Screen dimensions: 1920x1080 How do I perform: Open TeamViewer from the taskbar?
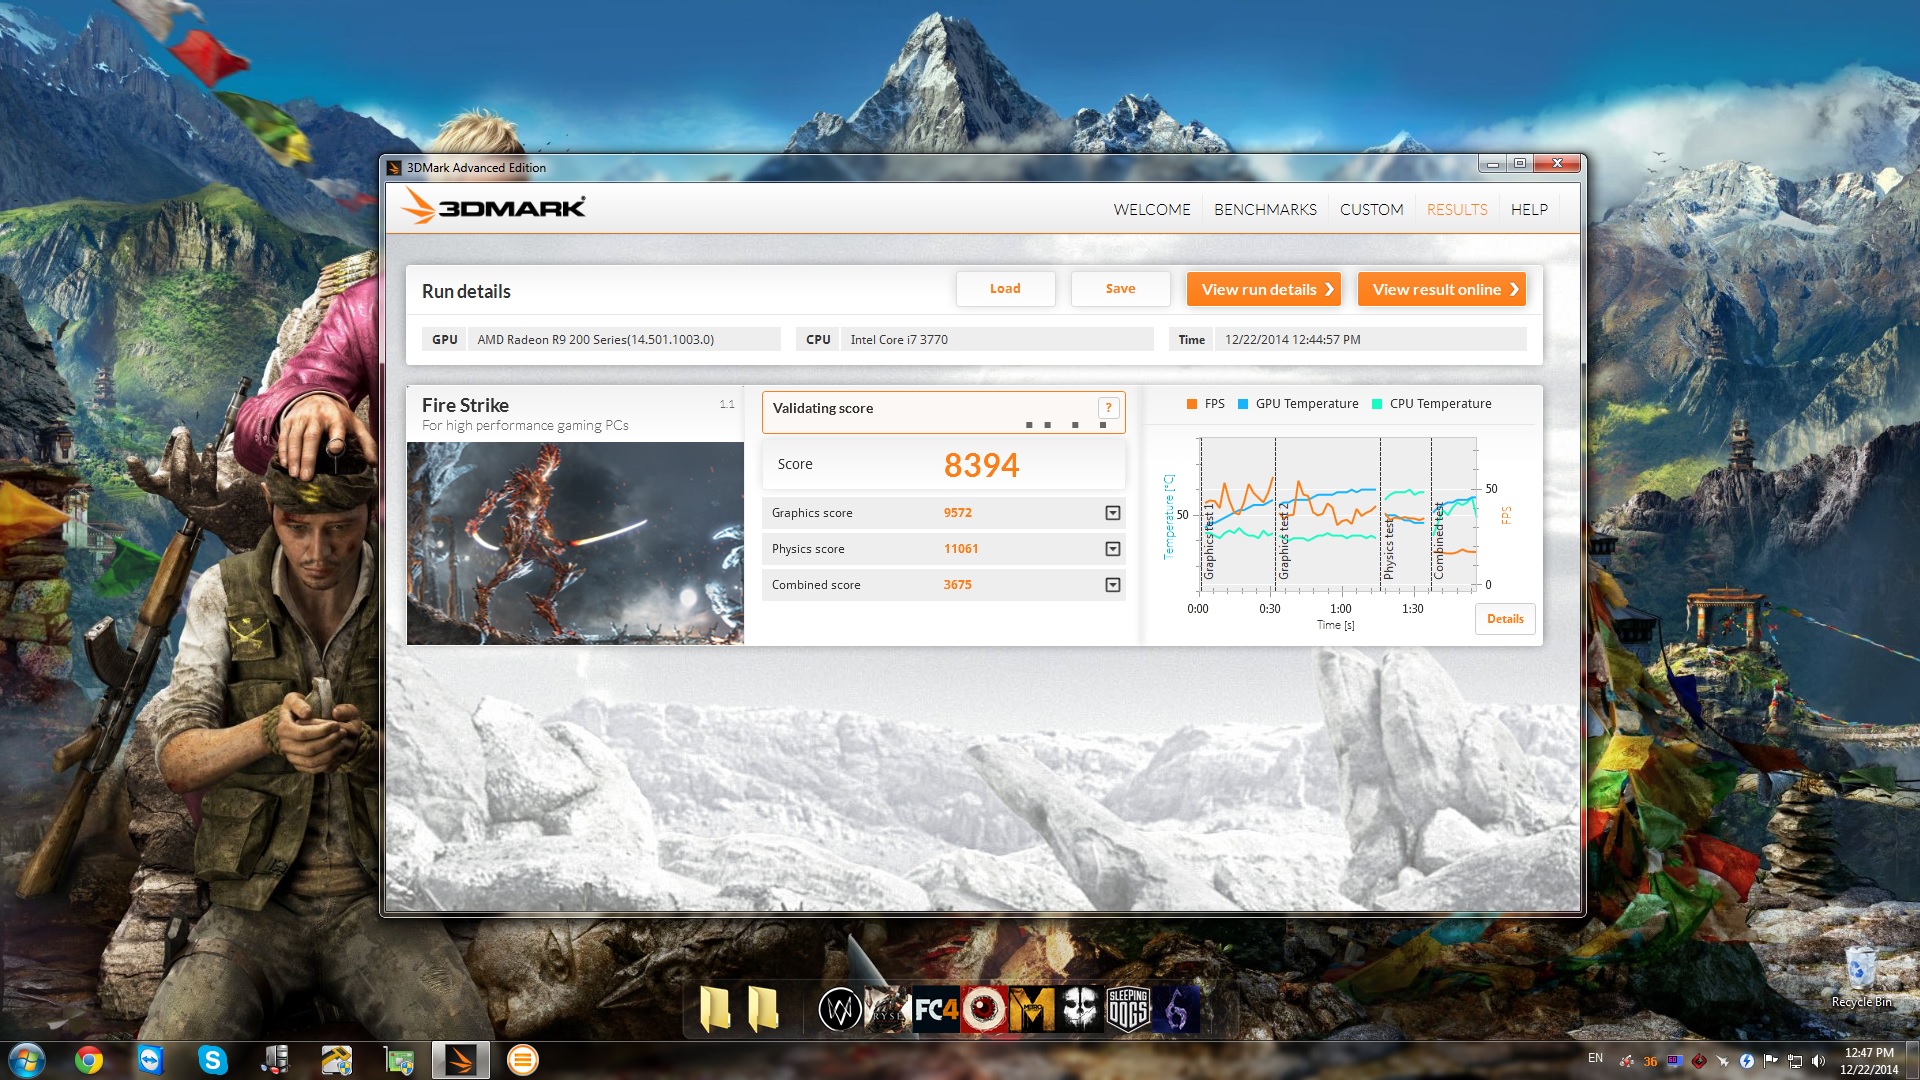151,1060
